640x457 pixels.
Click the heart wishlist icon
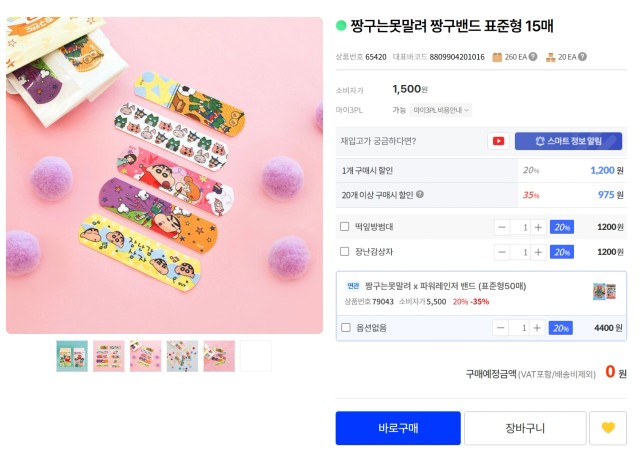[608, 428]
